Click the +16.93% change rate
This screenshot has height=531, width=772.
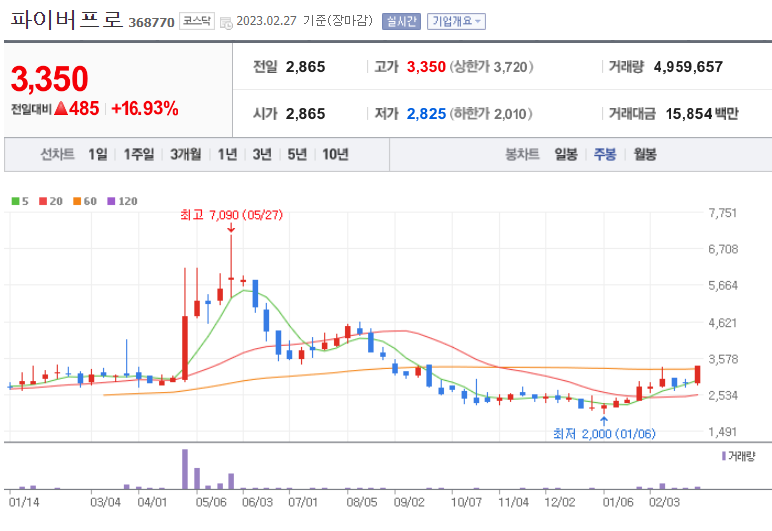pyautogui.click(x=145, y=108)
